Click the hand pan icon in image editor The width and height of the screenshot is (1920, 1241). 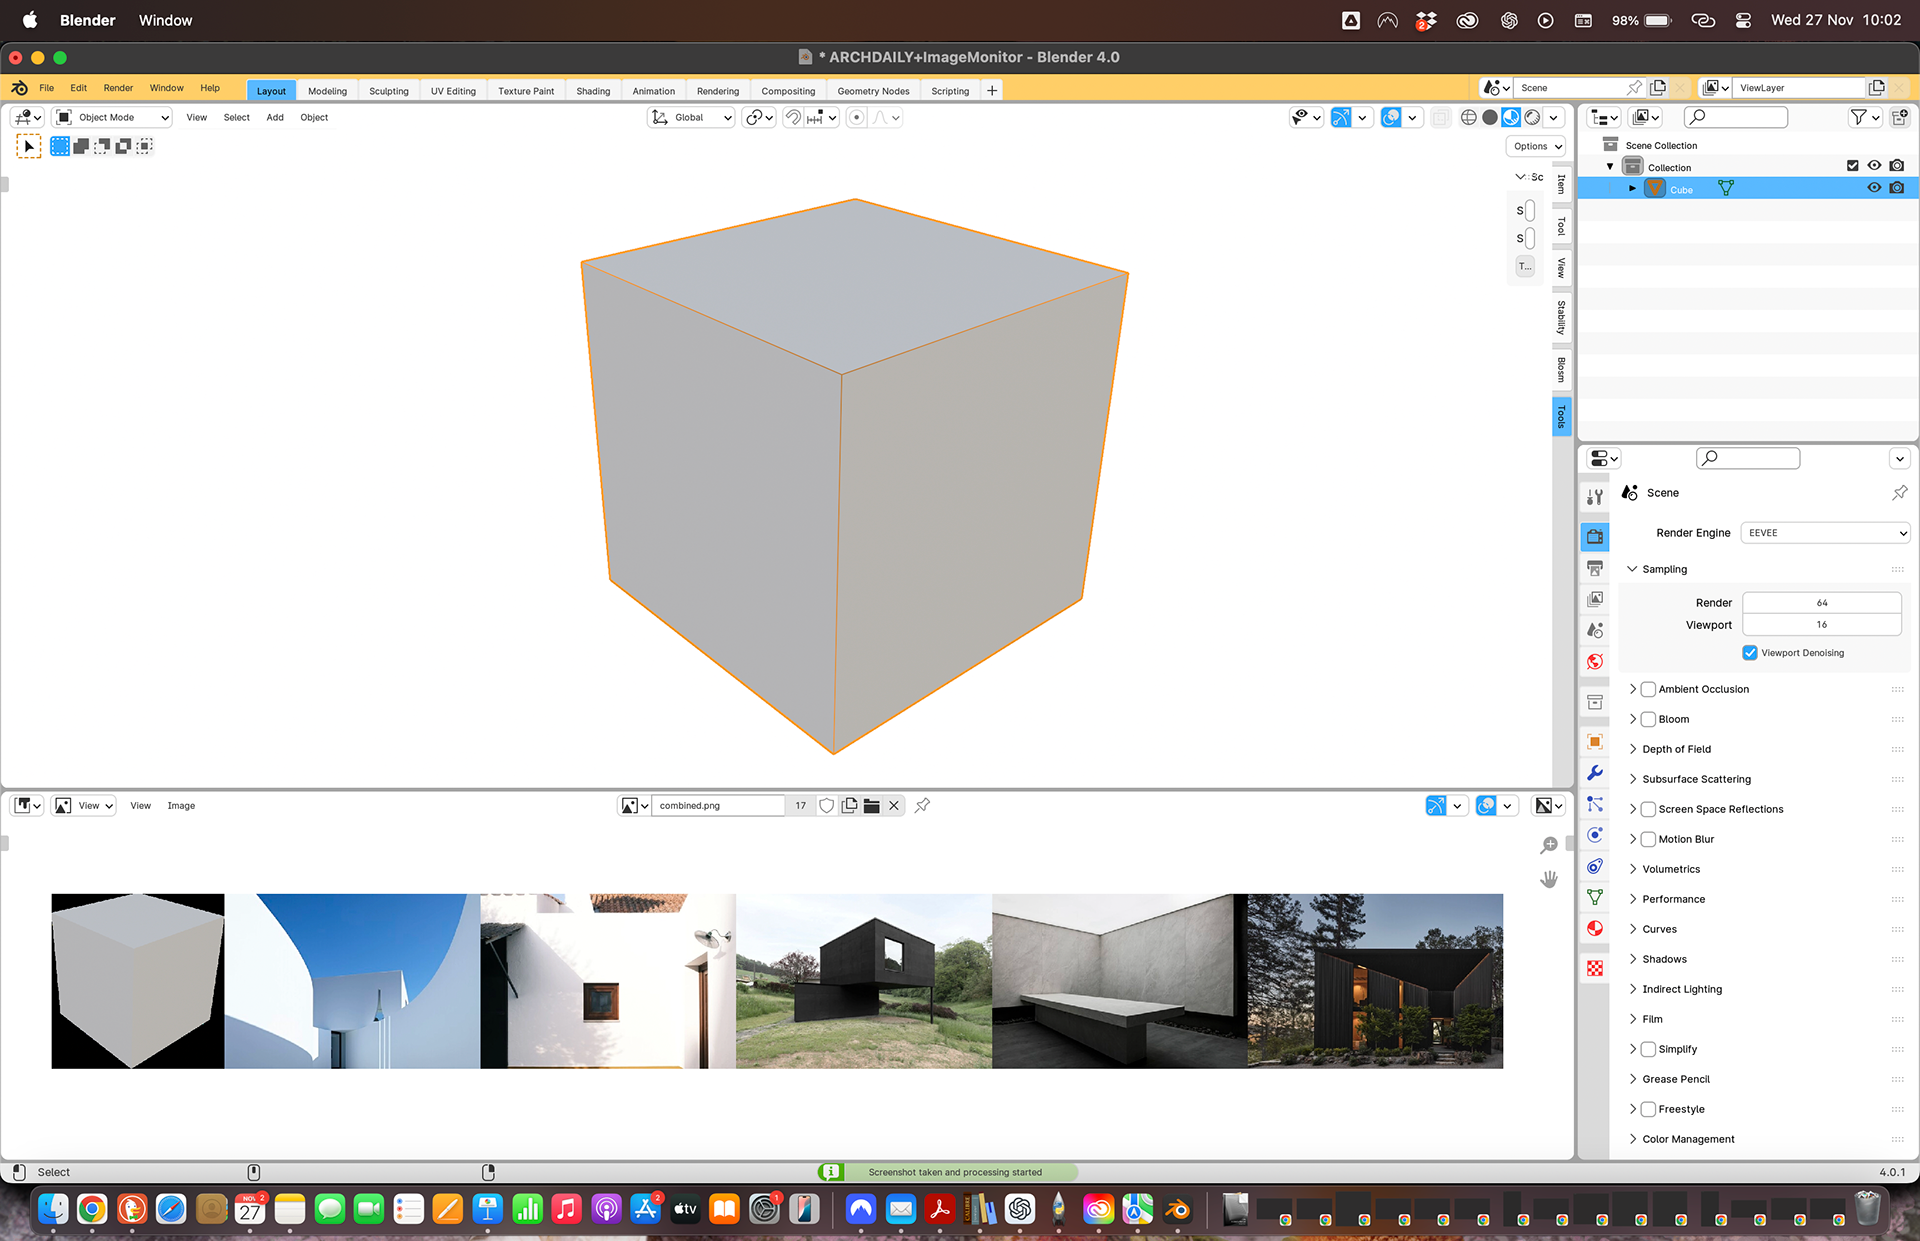pos(1549,880)
